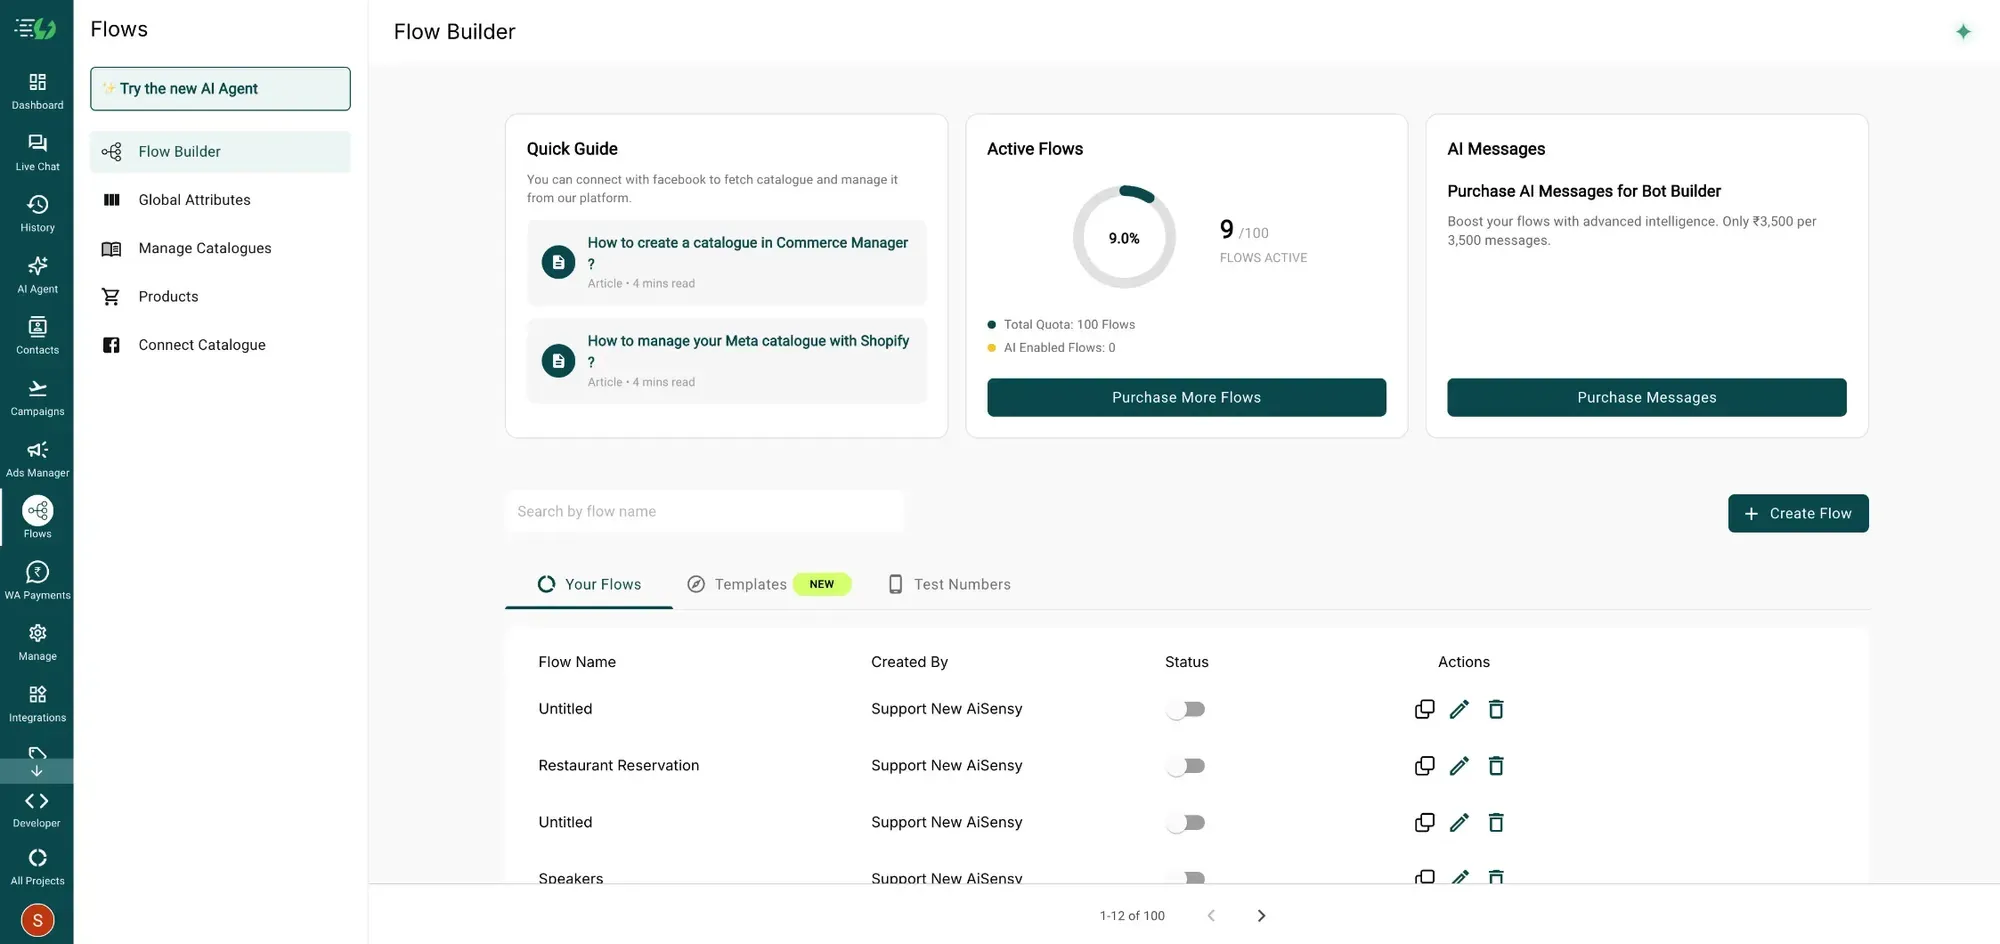
Task: Open the Meta catalogue with Shopify article
Action: pyautogui.click(x=727, y=361)
